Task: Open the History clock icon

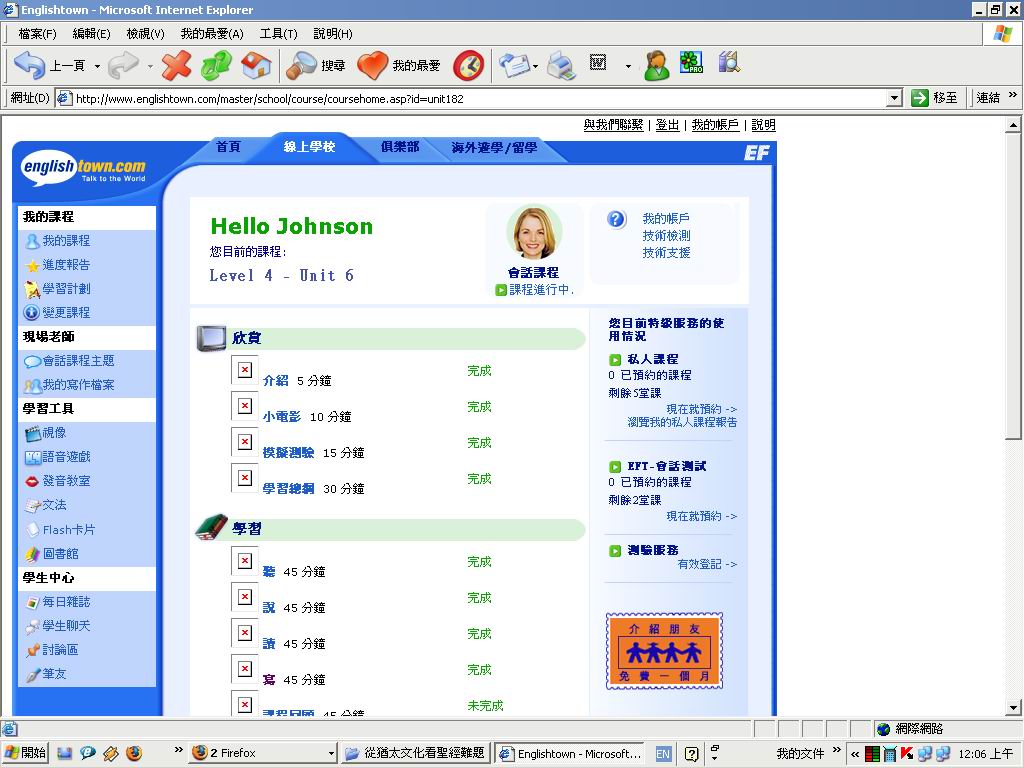Action: click(468, 66)
